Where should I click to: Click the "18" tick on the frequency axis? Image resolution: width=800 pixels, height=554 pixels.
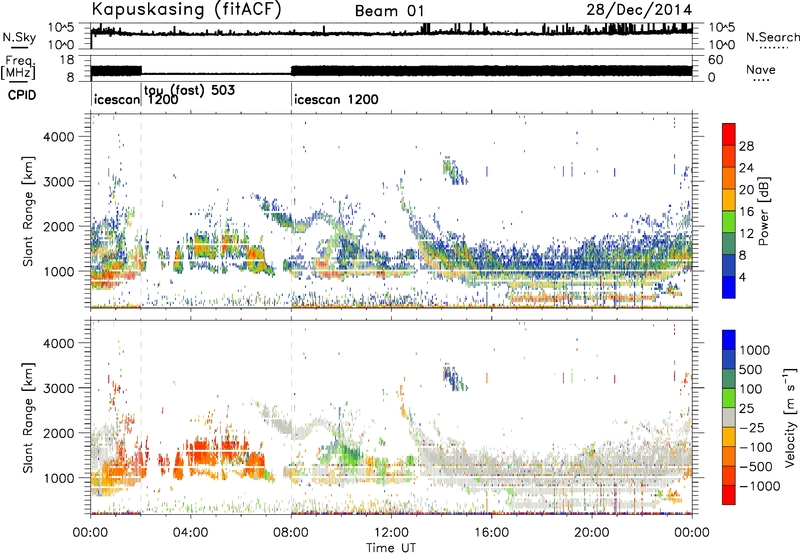[67, 60]
